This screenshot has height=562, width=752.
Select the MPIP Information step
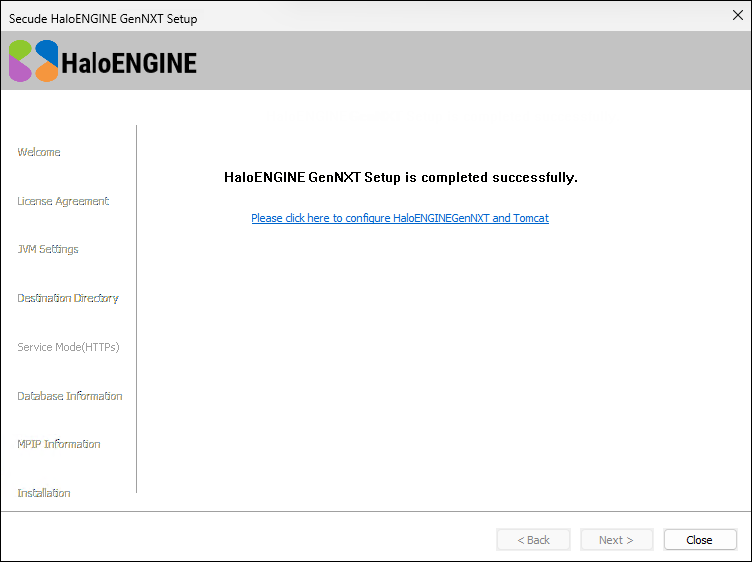[x=59, y=444]
